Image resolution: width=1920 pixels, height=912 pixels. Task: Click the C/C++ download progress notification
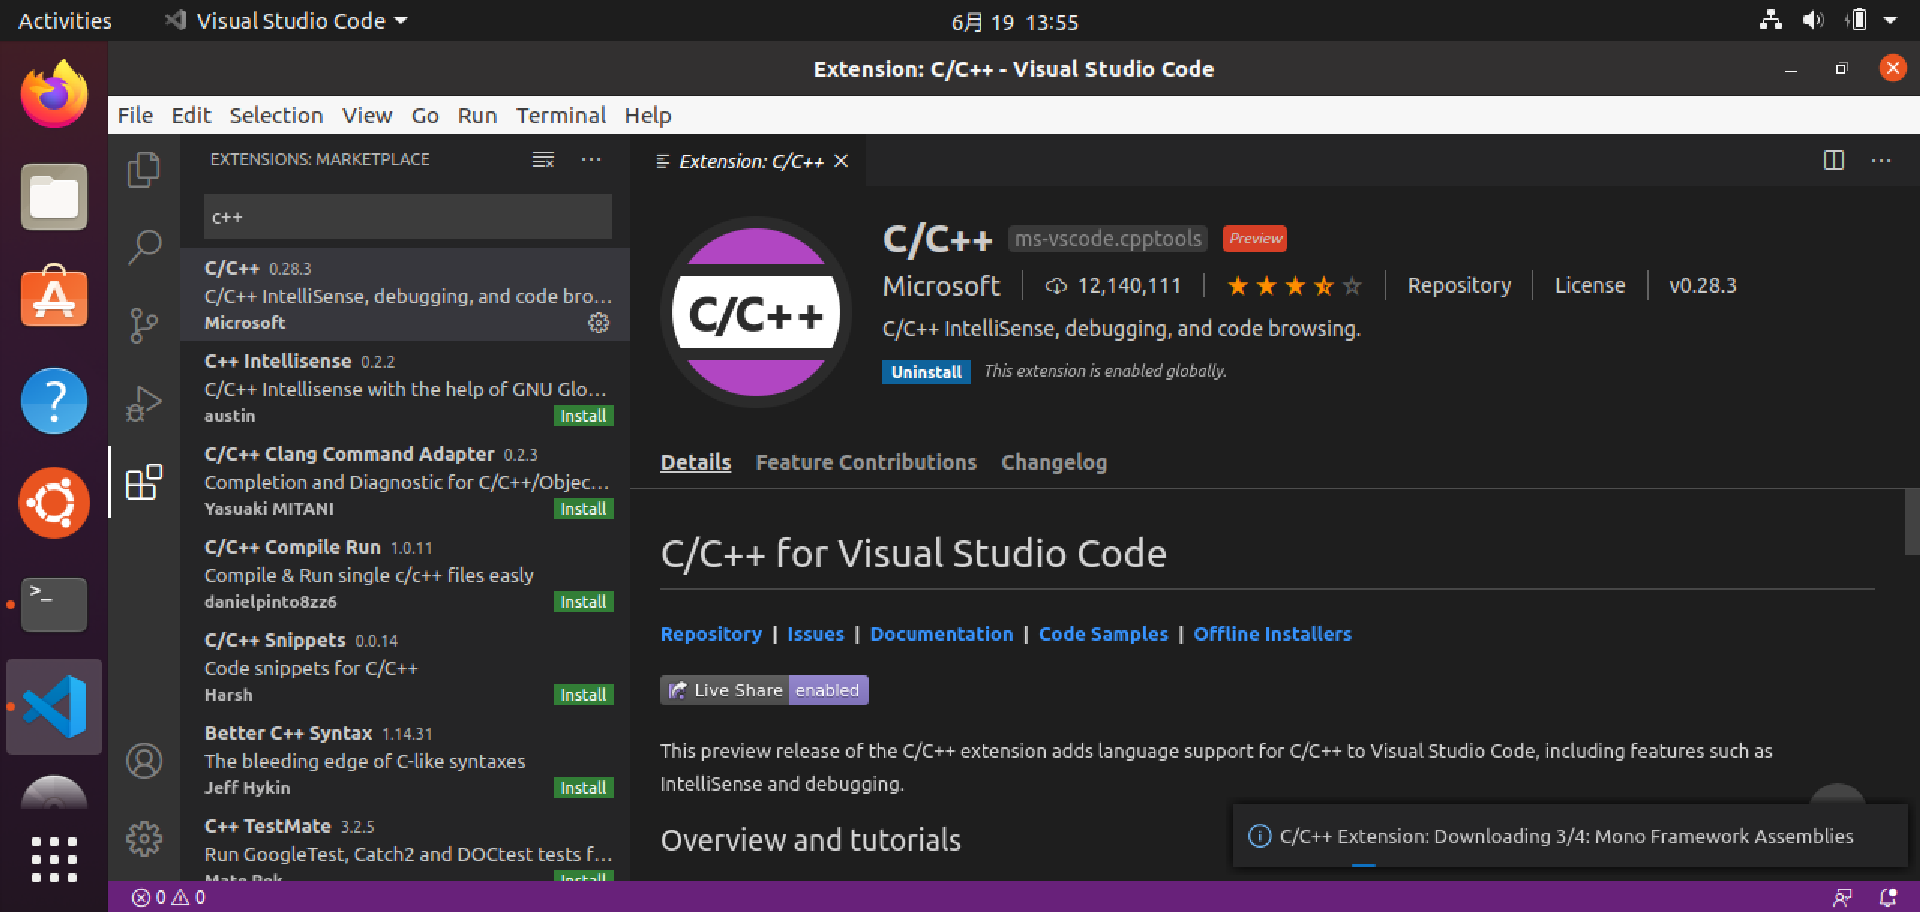(1570, 836)
